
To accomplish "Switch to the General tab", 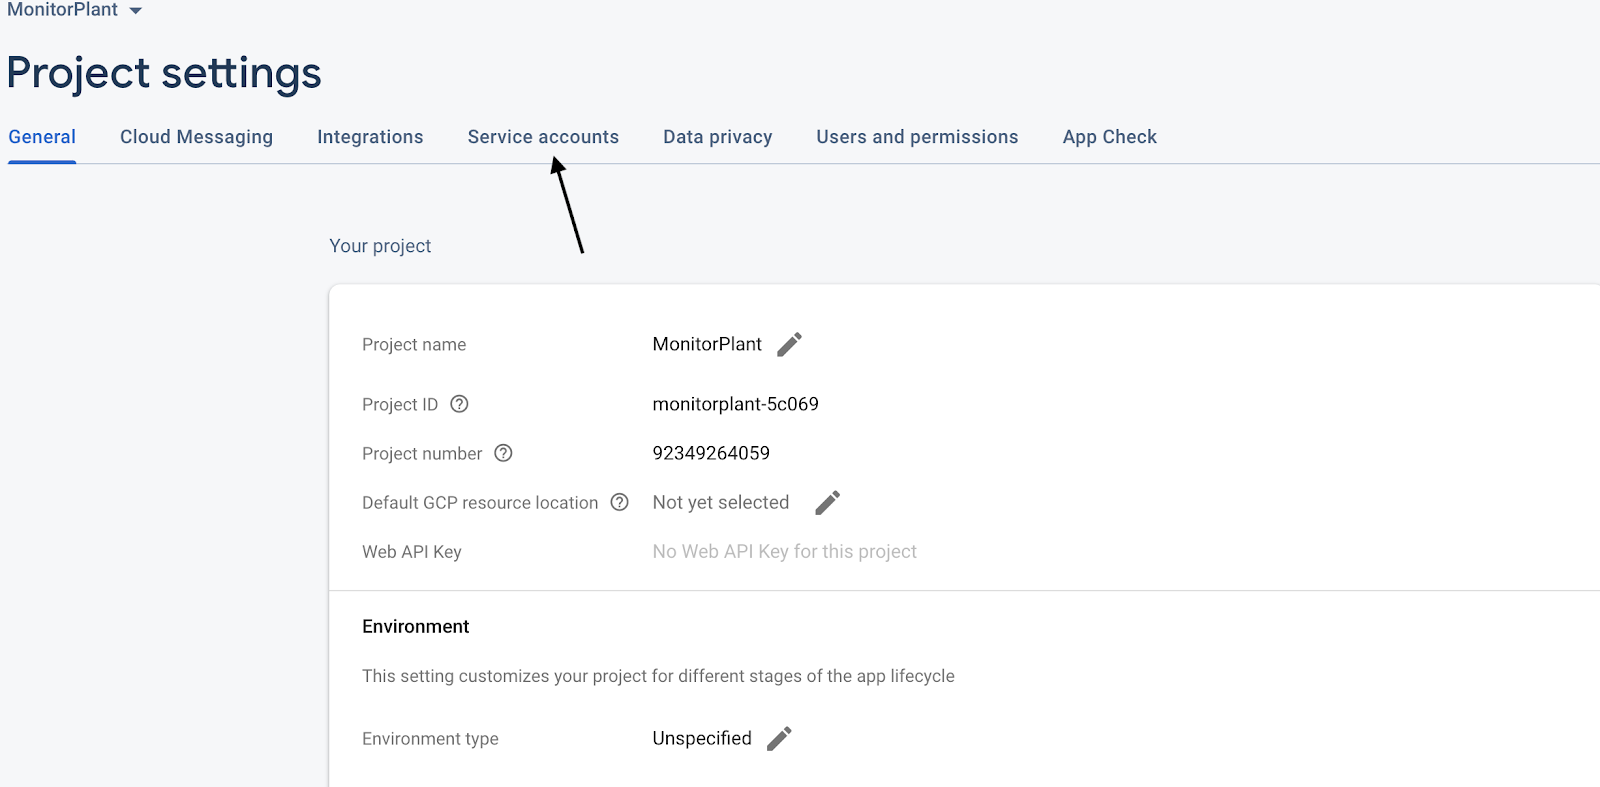I will pyautogui.click(x=42, y=137).
